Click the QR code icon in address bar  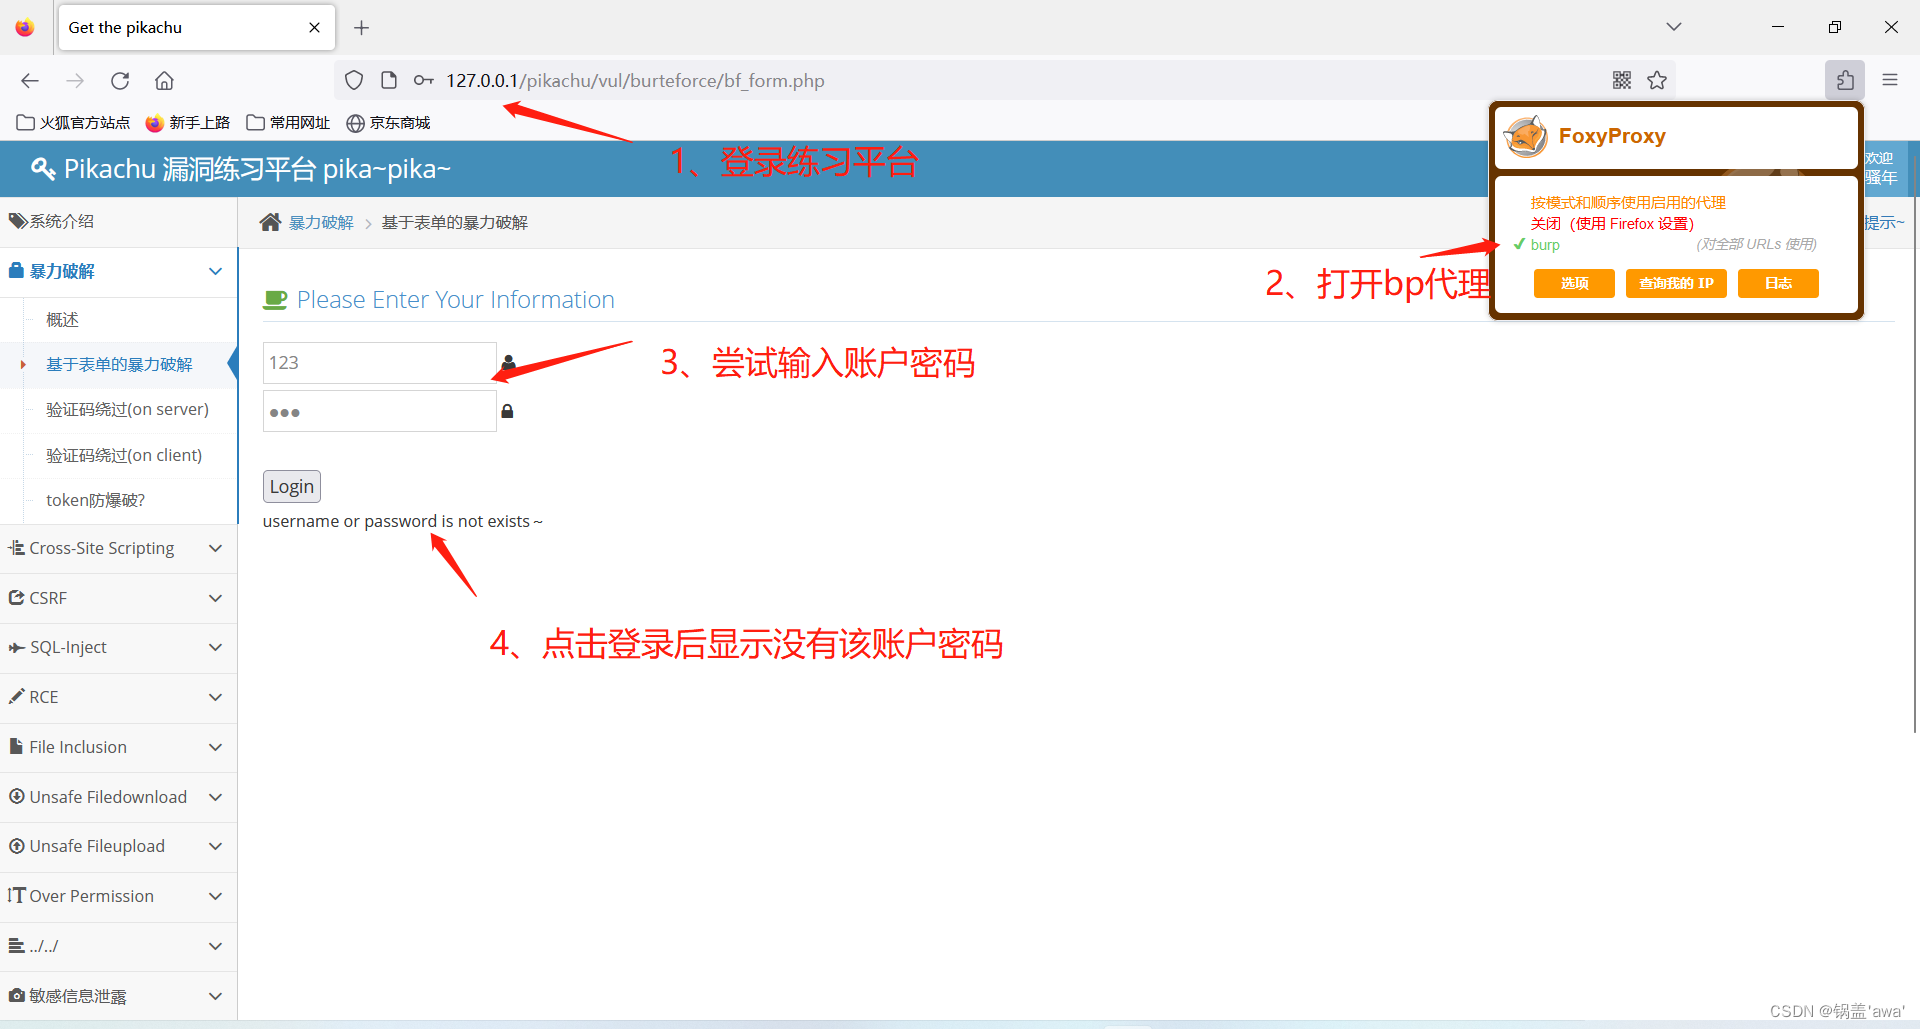1622,81
